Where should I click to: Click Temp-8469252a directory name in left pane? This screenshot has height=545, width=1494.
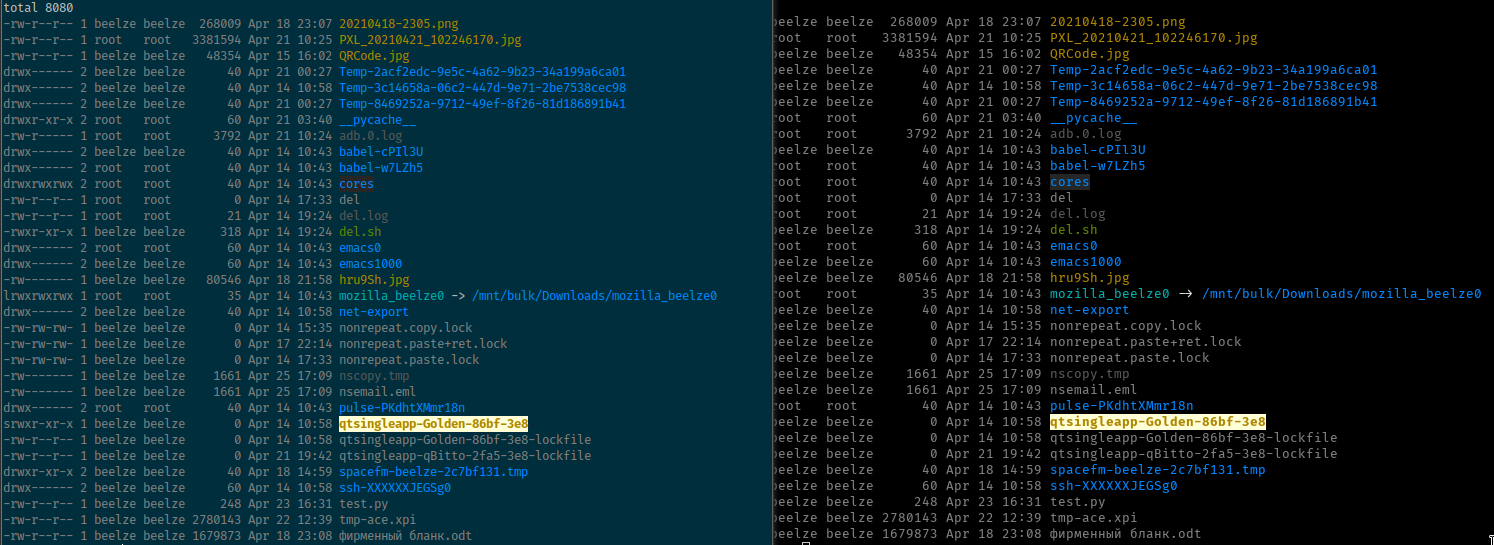tap(482, 103)
